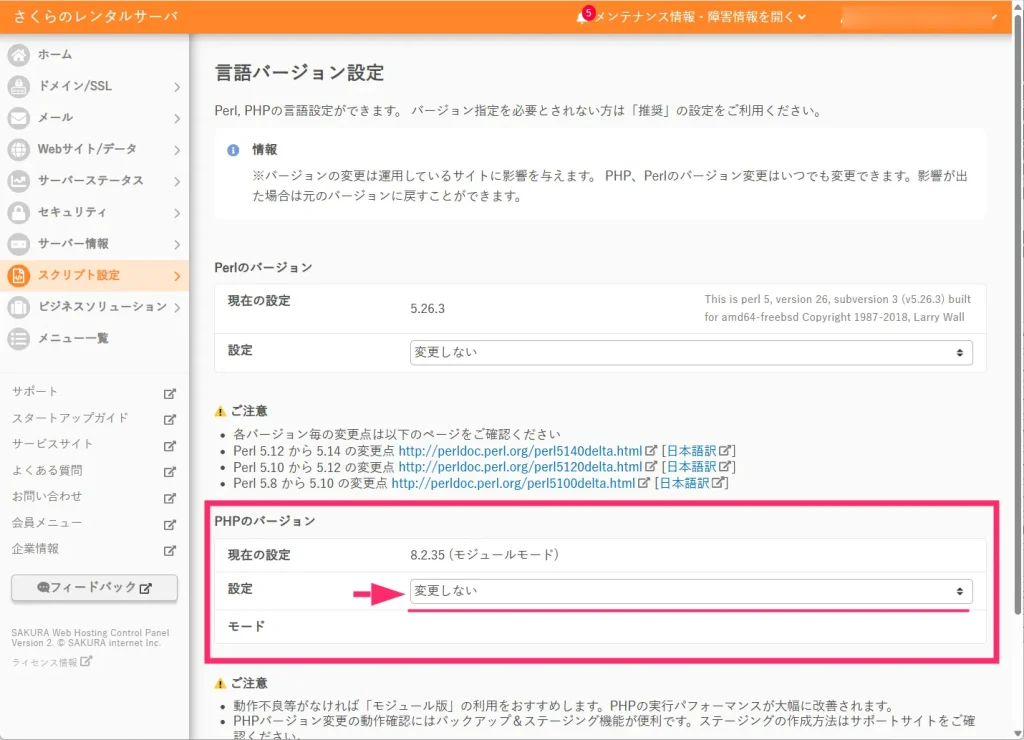Click external icon beside ライセンス情報
This screenshot has width=1024, height=740.
click(x=86, y=661)
